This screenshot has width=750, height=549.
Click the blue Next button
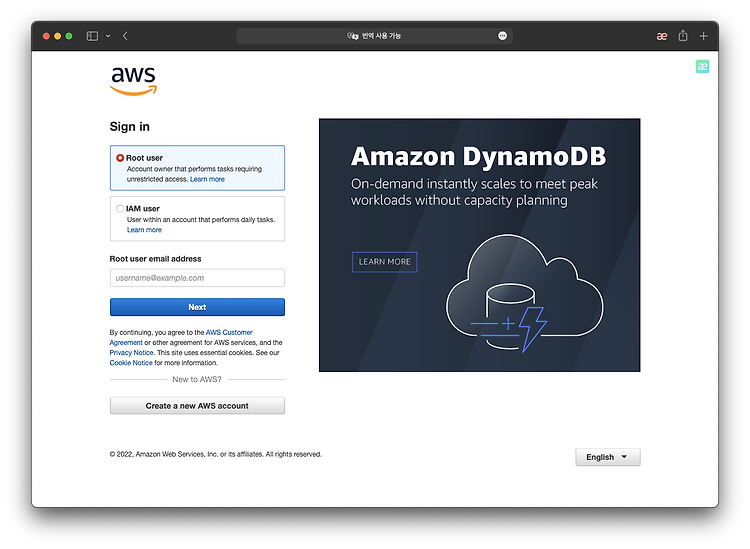[197, 307]
